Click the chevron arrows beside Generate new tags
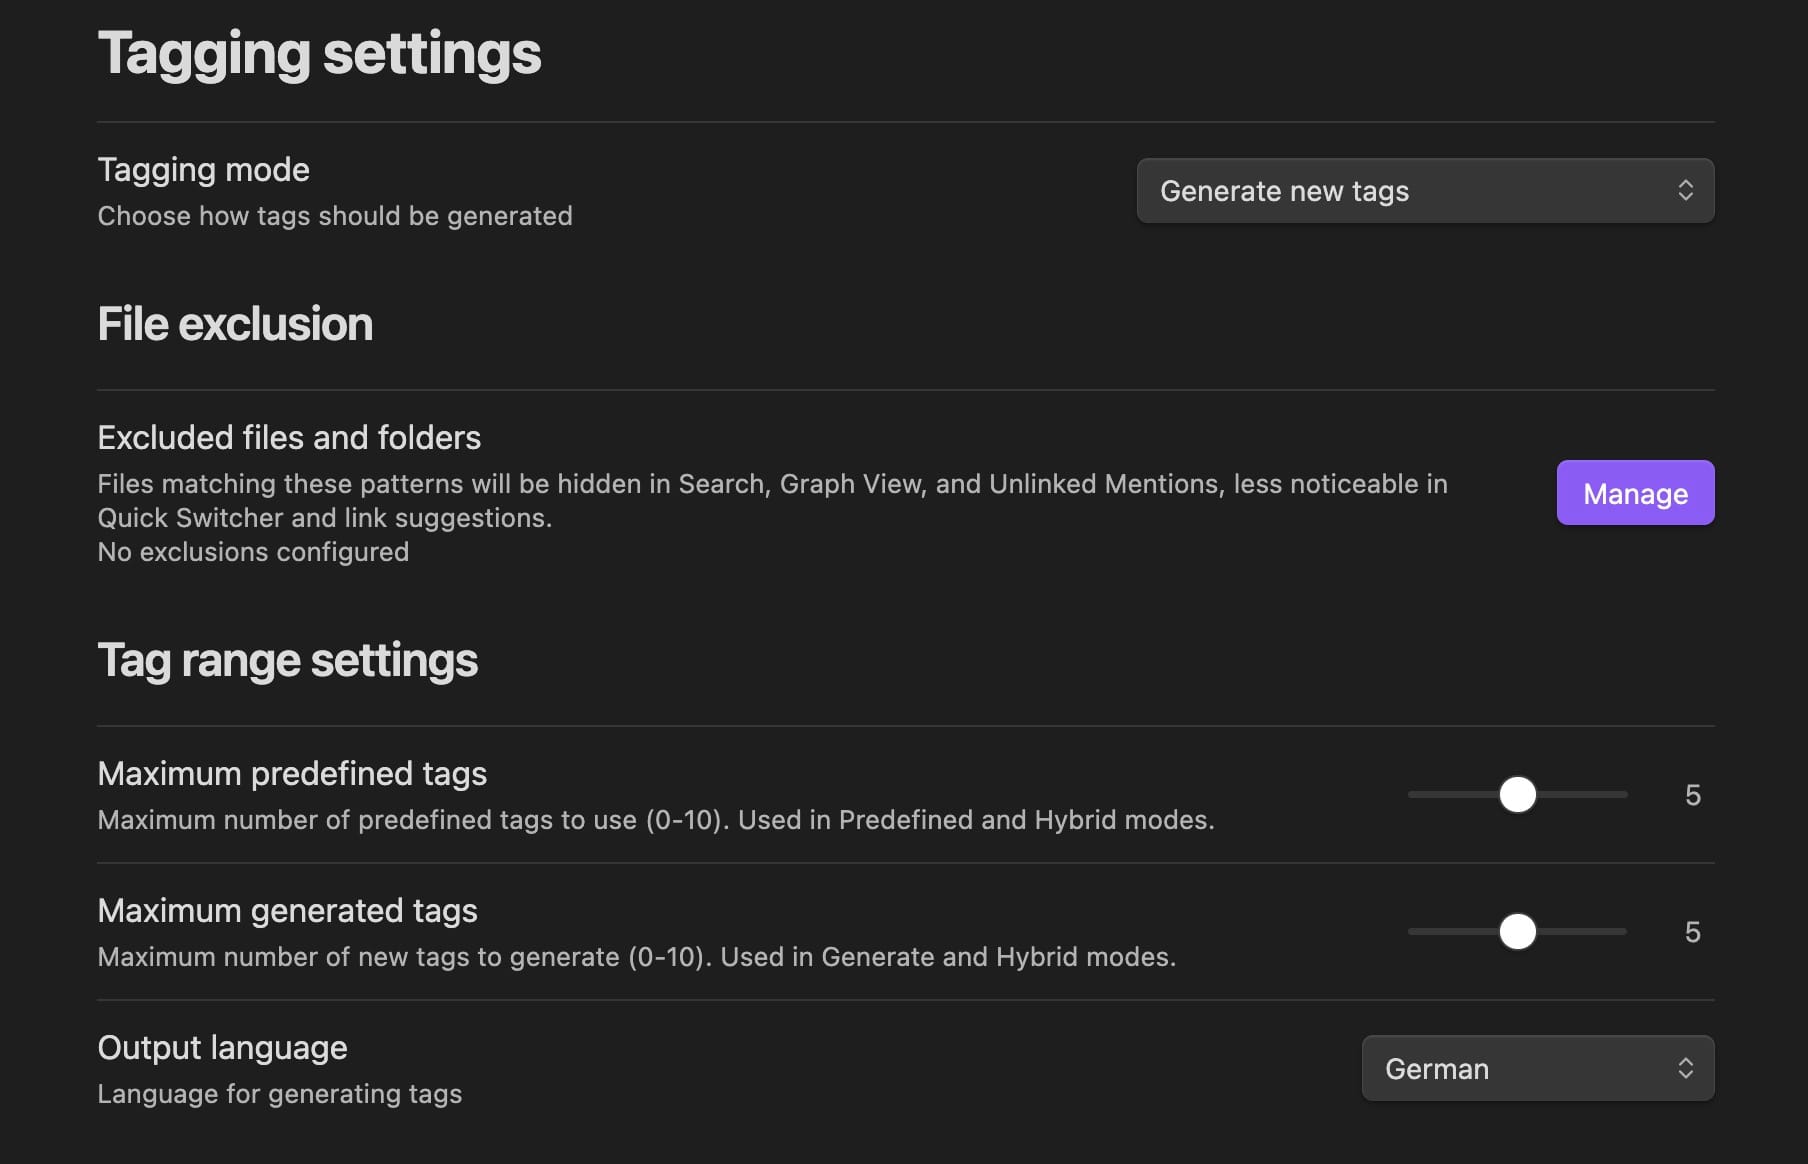 (1685, 191)
